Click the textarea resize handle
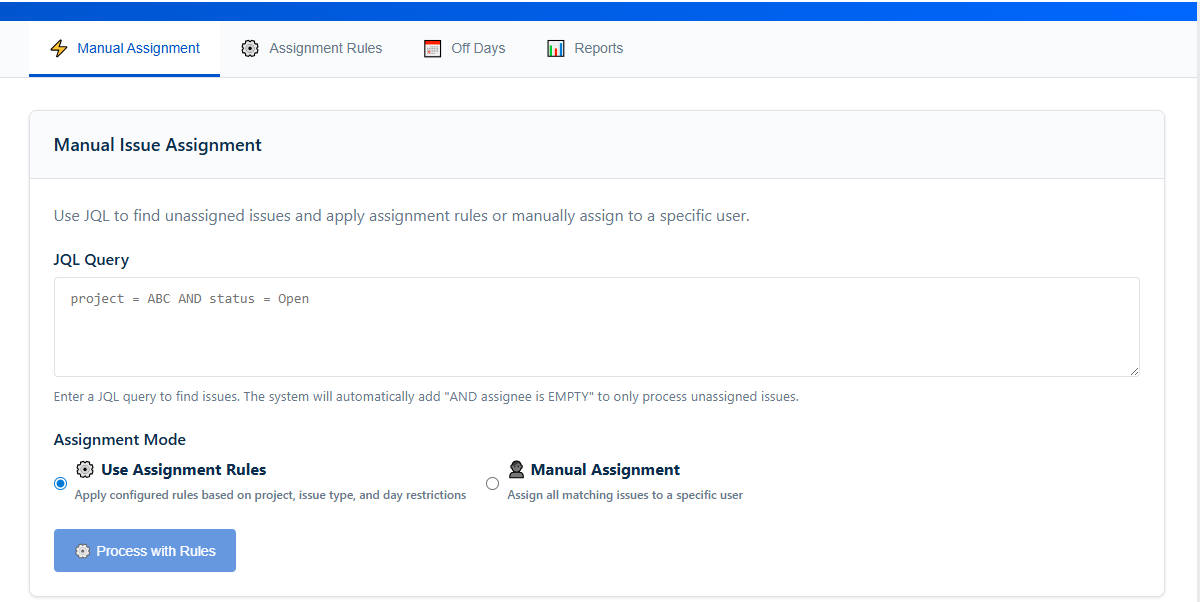The height and width of the screenshot is (602, 1200). (x=1133, y=371)
